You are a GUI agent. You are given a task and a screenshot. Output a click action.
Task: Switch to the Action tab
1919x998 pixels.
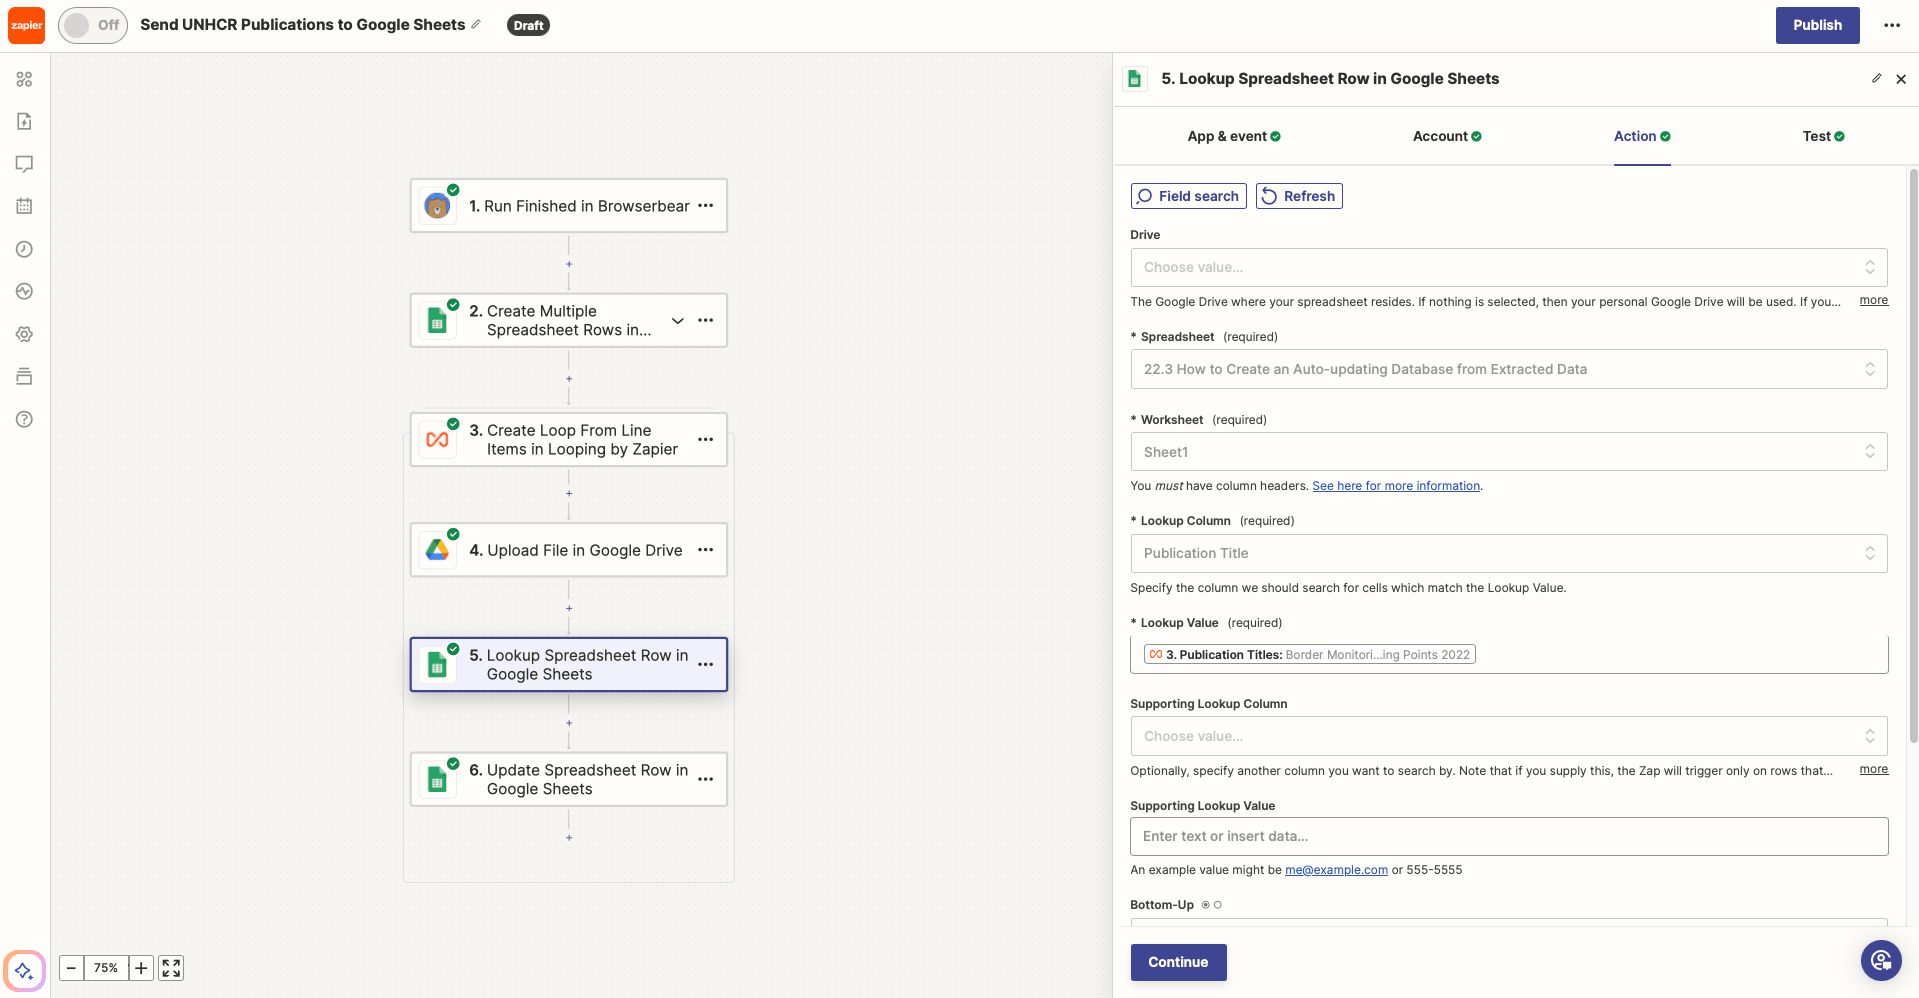(1642, 136)
